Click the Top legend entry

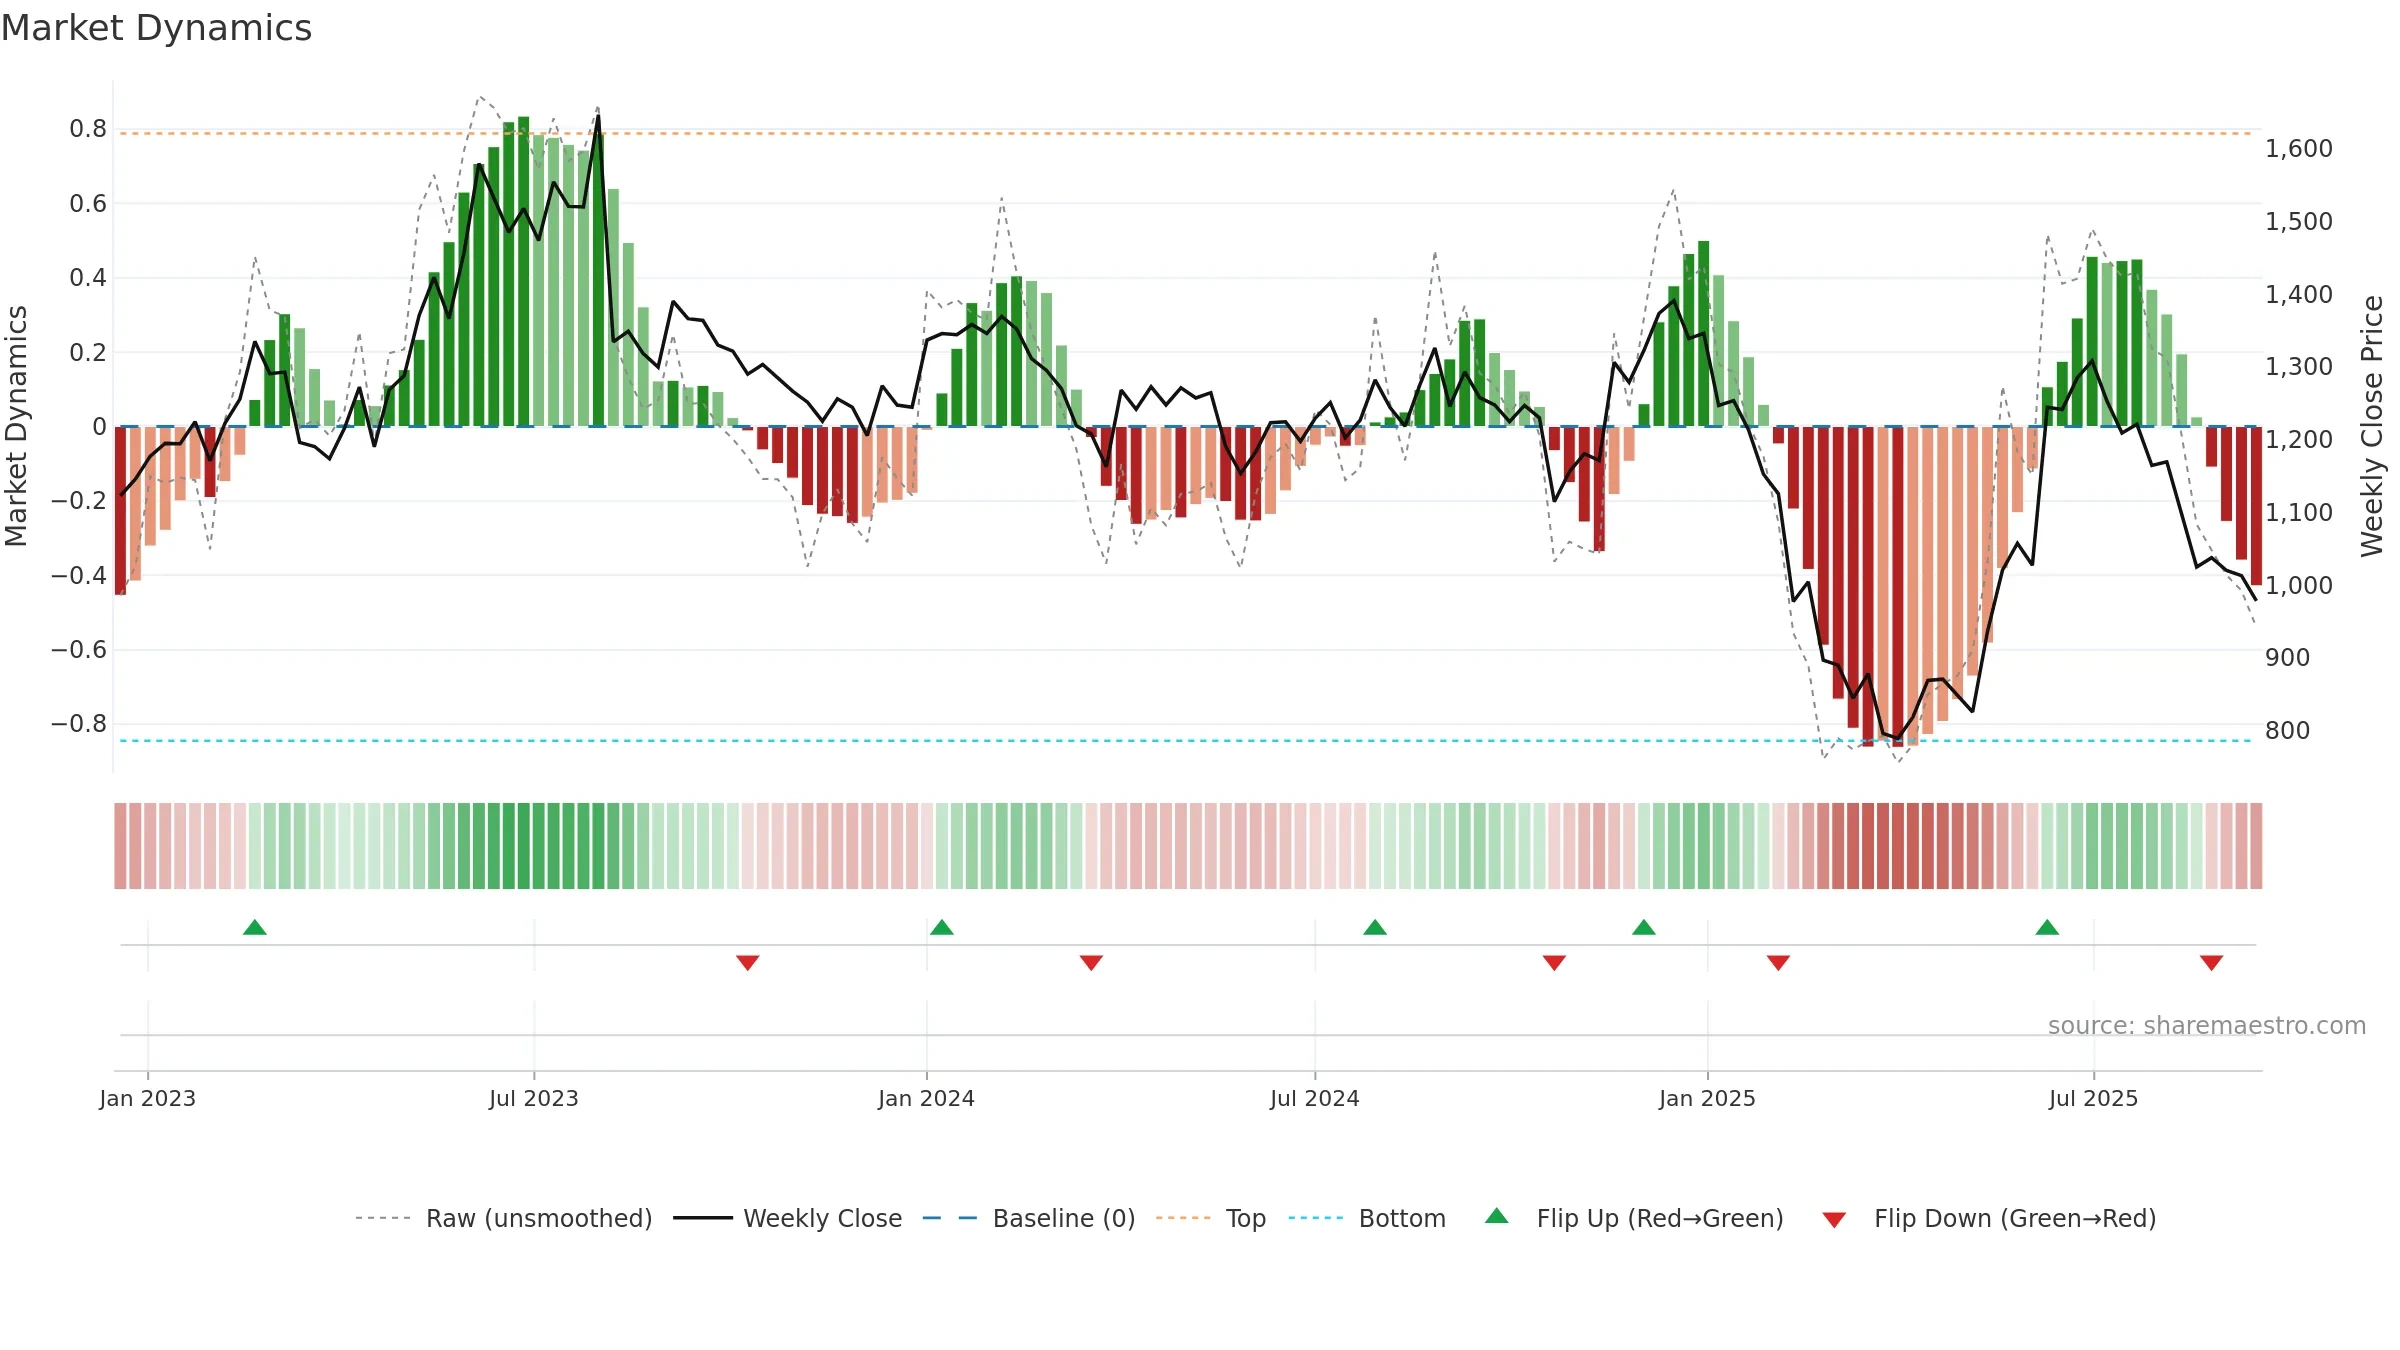(x=1210, y=1218)
